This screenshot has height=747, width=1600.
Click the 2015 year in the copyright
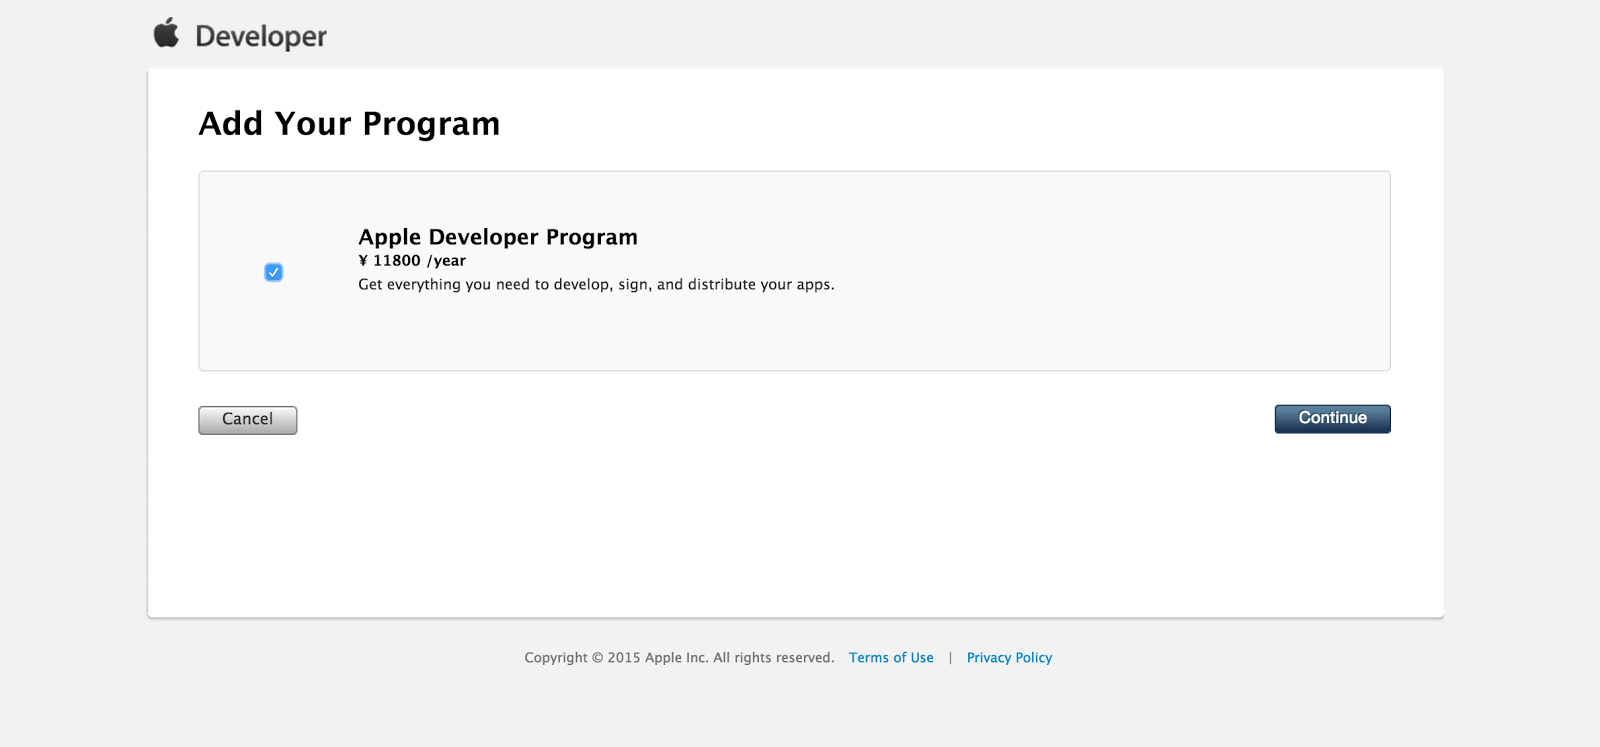(624, 658)
